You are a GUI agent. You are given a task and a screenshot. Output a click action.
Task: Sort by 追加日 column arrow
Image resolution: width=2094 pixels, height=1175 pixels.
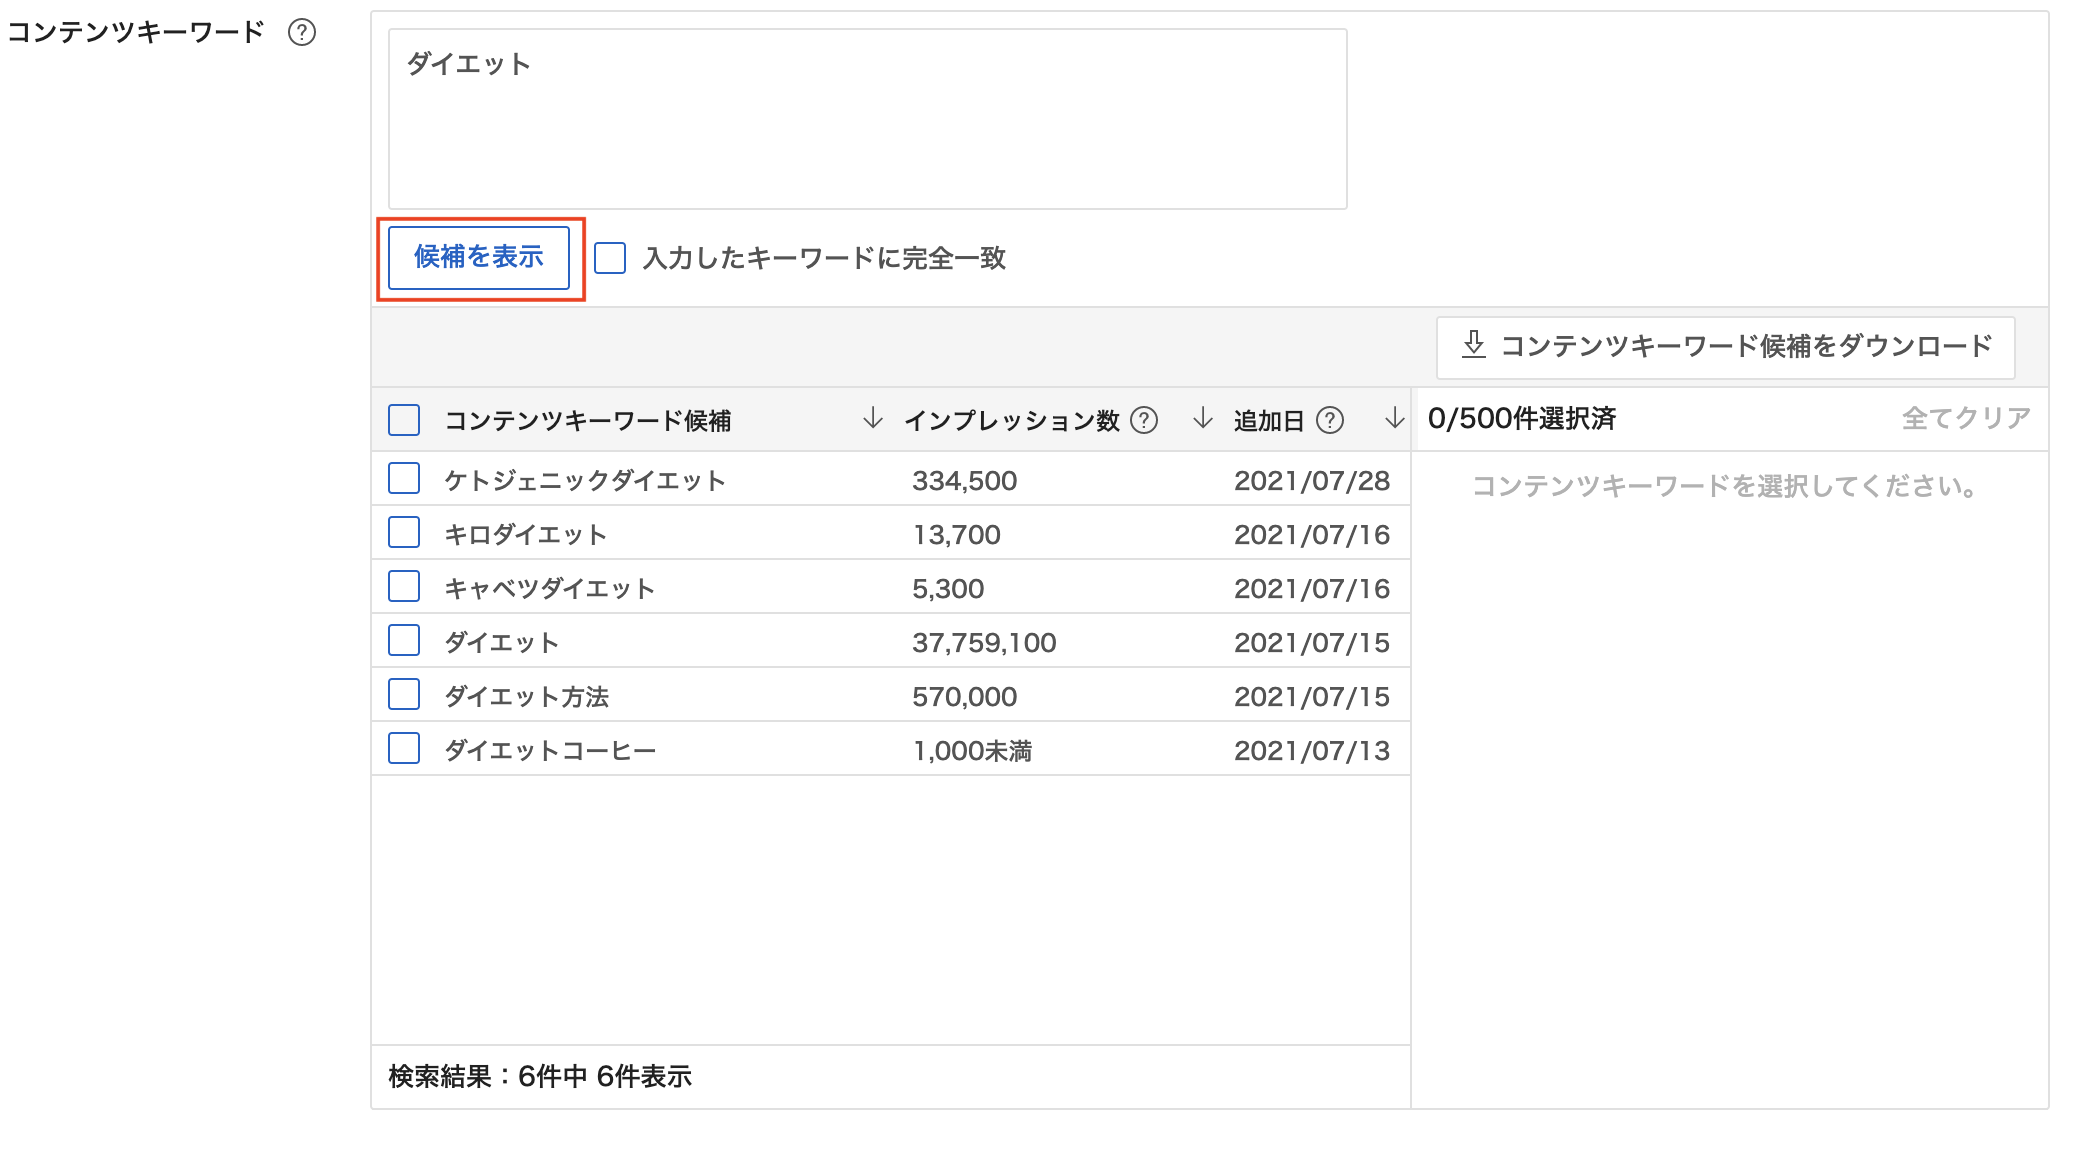click(x=1394, y=418)
